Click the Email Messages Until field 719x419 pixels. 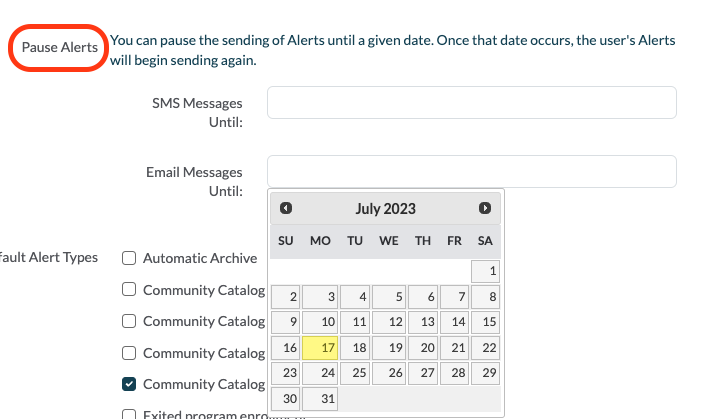coord(471,172)
